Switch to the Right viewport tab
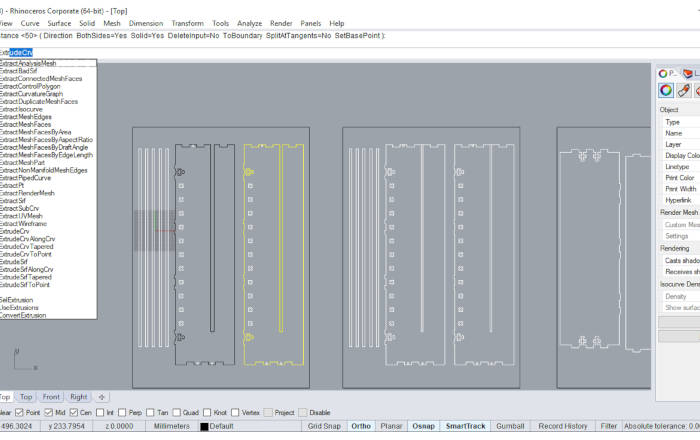This screenshot has width=700, height=440. (79, 397)
